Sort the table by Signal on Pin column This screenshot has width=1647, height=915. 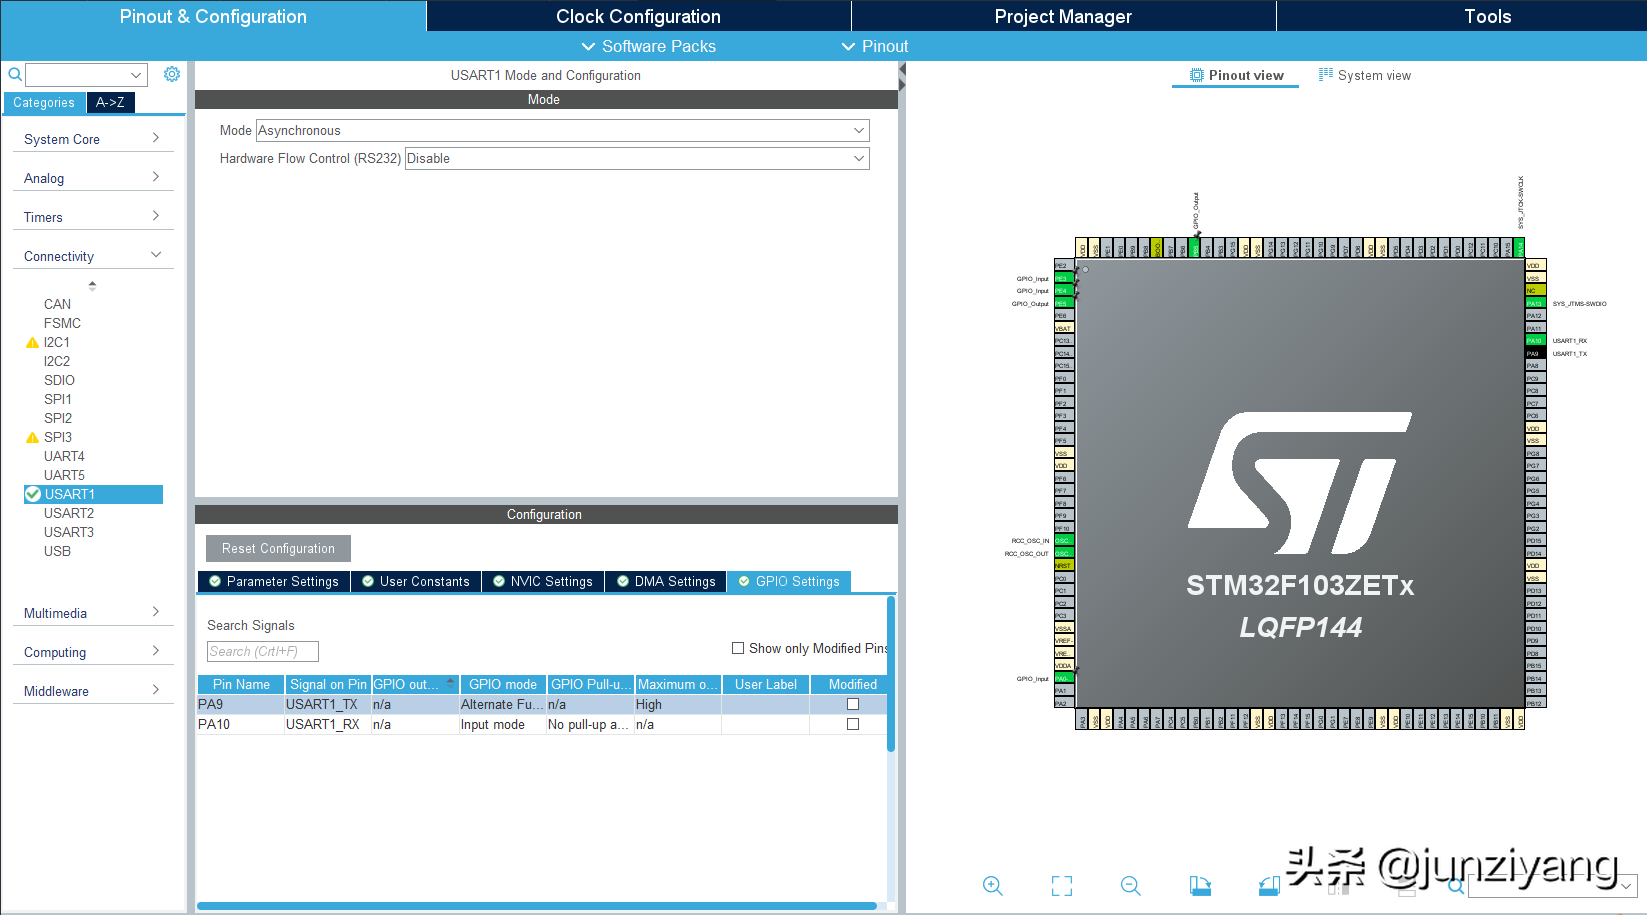[x=328, y=685]
